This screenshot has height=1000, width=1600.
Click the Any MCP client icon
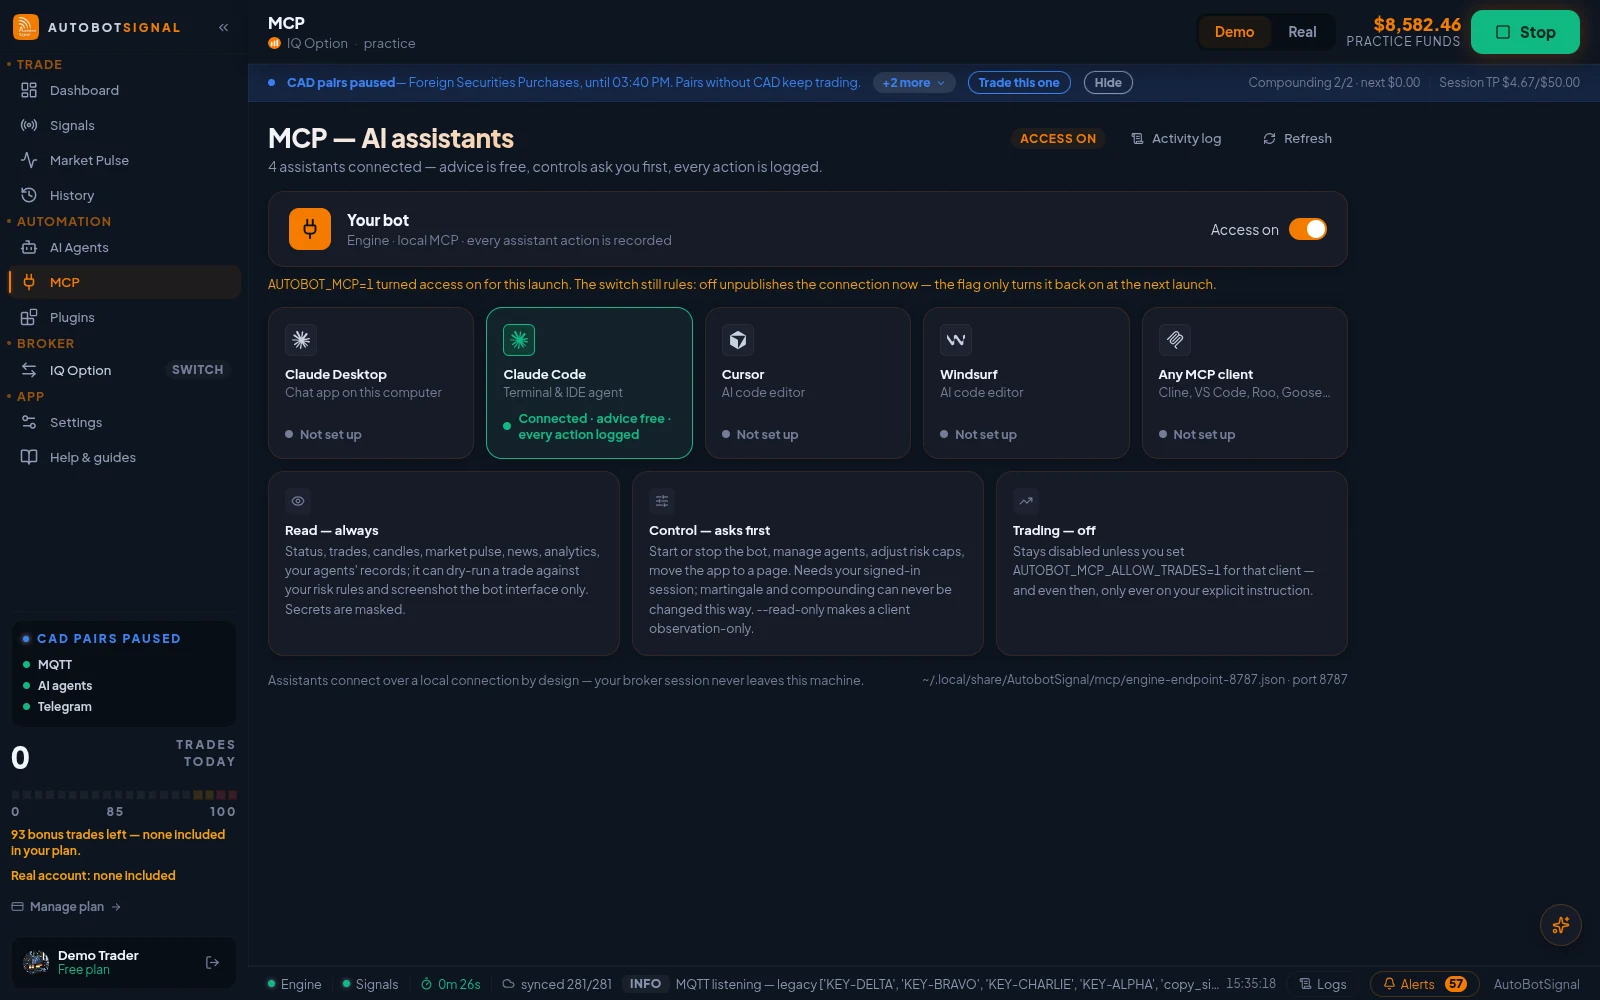1175,340
